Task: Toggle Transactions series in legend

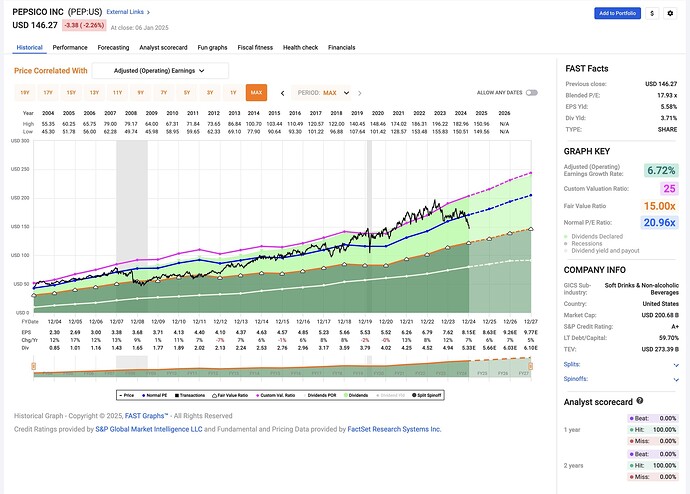Action: [x=190, y=395]
